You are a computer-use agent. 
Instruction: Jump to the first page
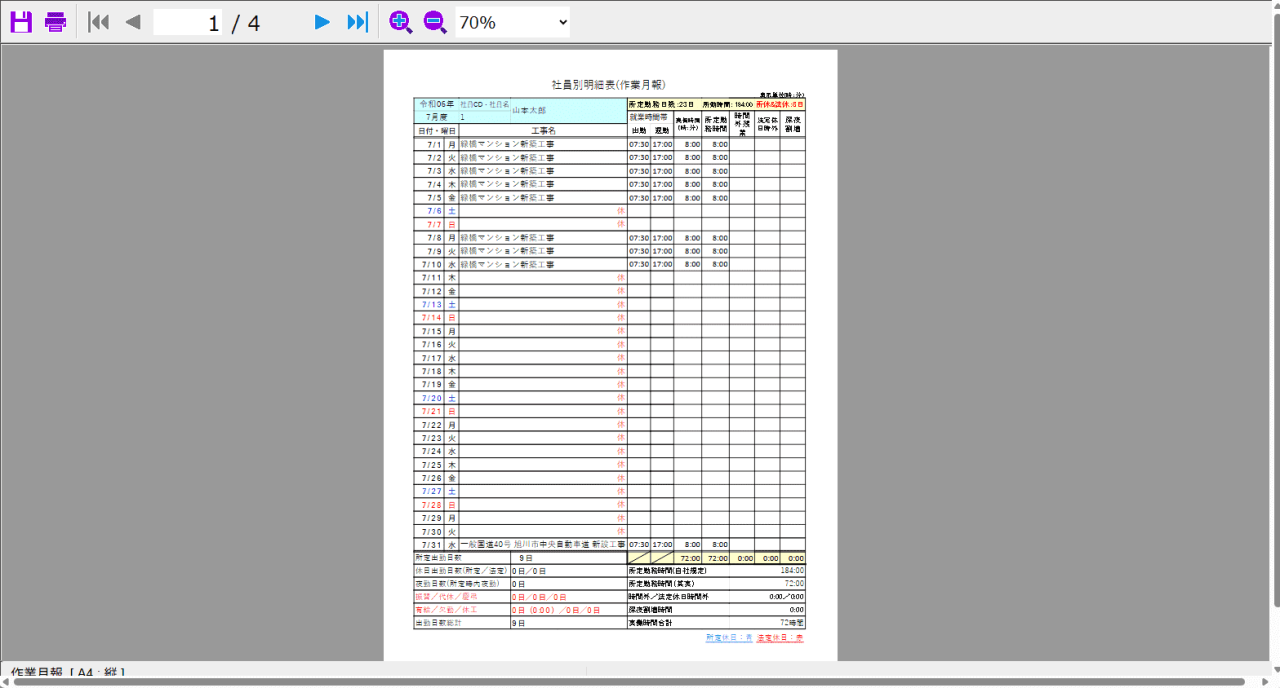tap(98, 22)
